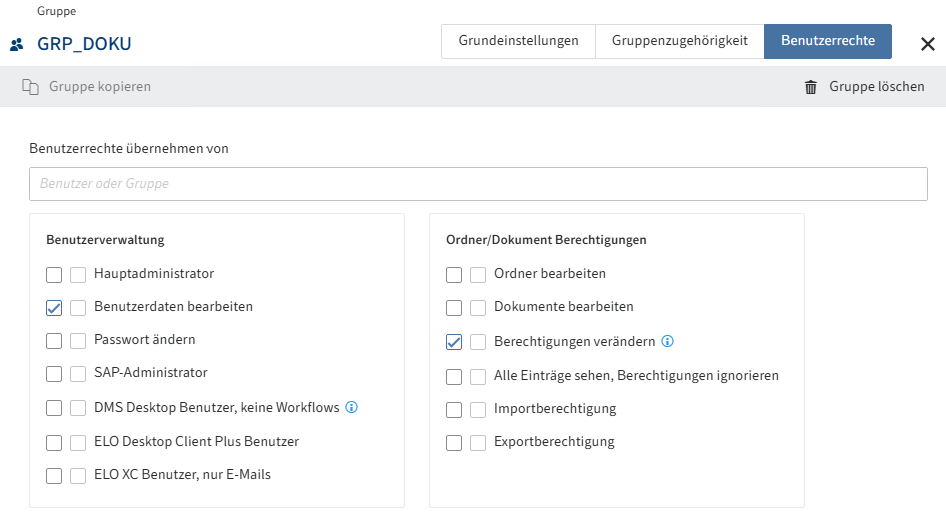The width and height of the screenshot is (946, 523).
Task: Click the SAP-Administrator label
Action: point(151,373)
